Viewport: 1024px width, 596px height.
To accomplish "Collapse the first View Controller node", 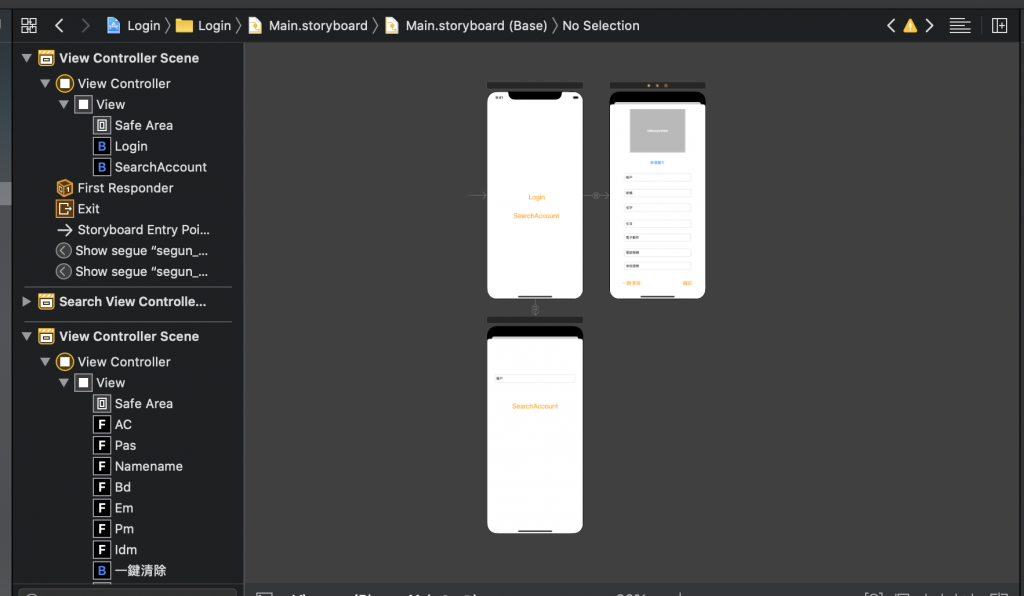I will pyautogui.click(x=45, y=84).
